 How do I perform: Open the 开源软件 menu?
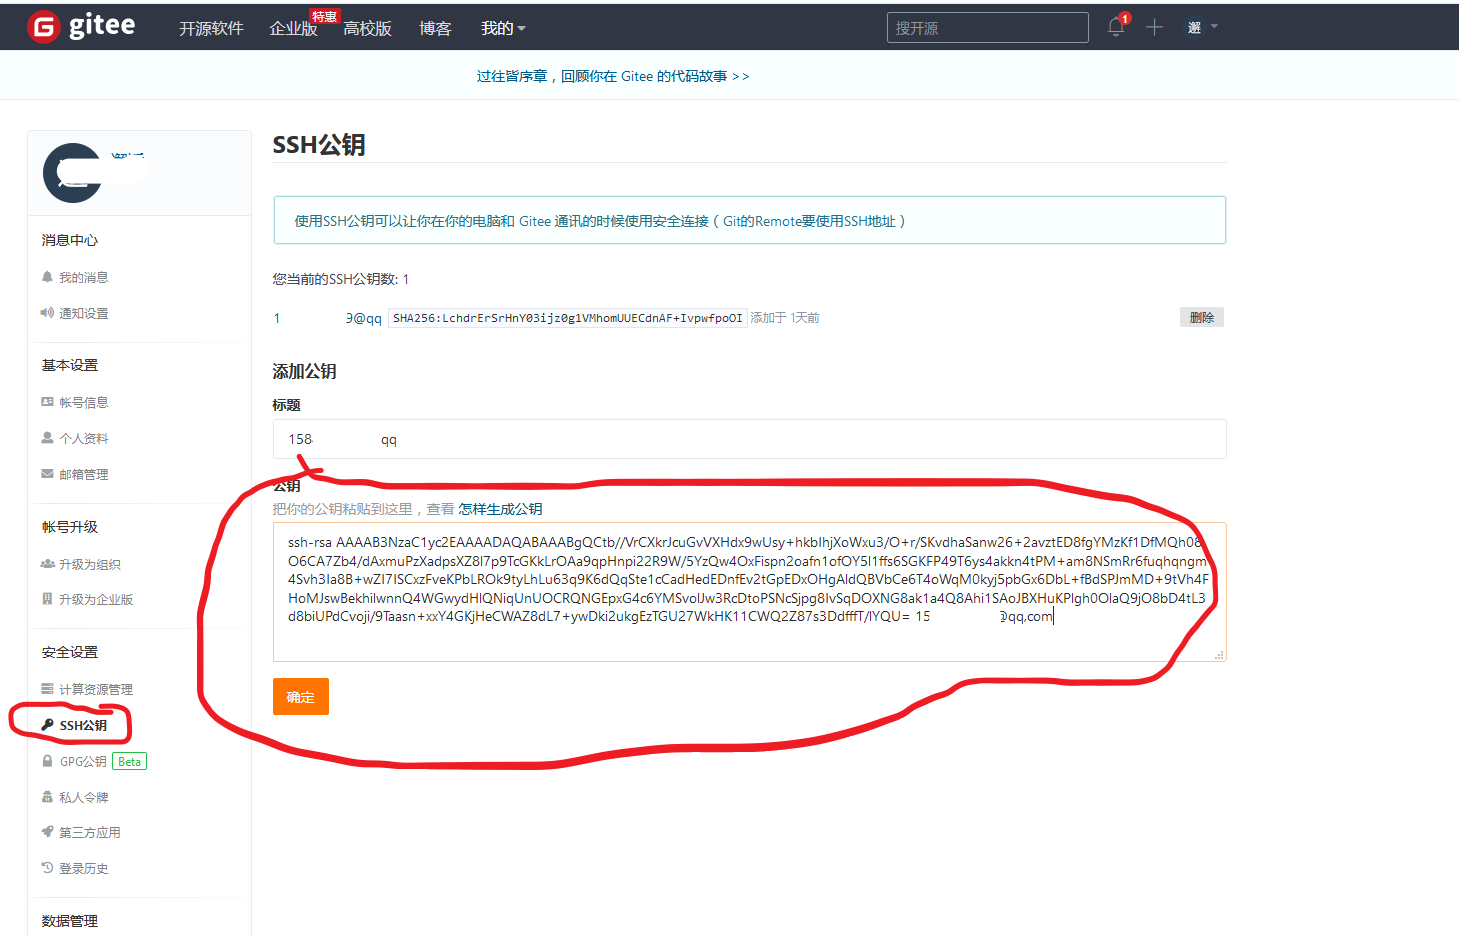click(211, 28)
